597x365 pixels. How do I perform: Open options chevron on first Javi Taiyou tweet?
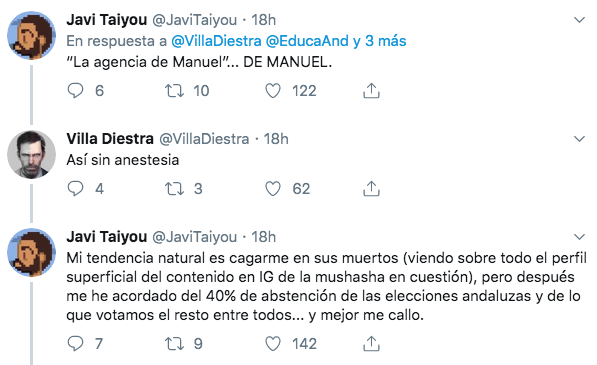pos(579,20)
